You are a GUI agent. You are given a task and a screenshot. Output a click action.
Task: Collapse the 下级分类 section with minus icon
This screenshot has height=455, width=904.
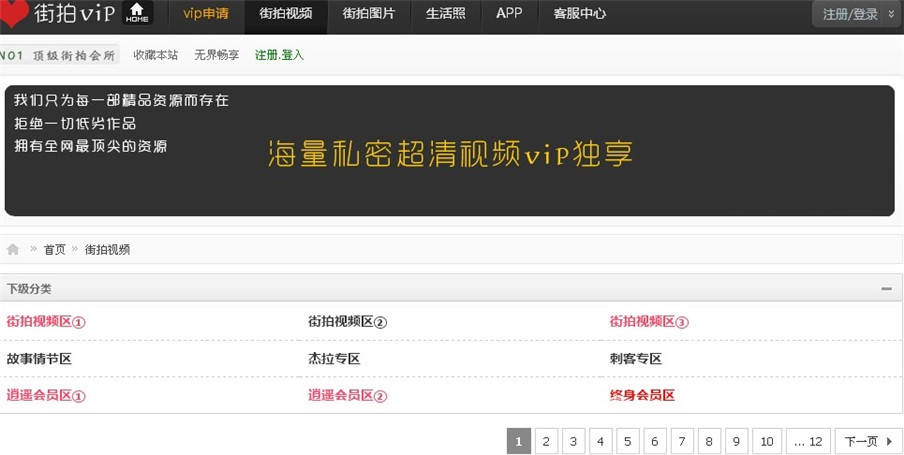[x=886, y=289]
